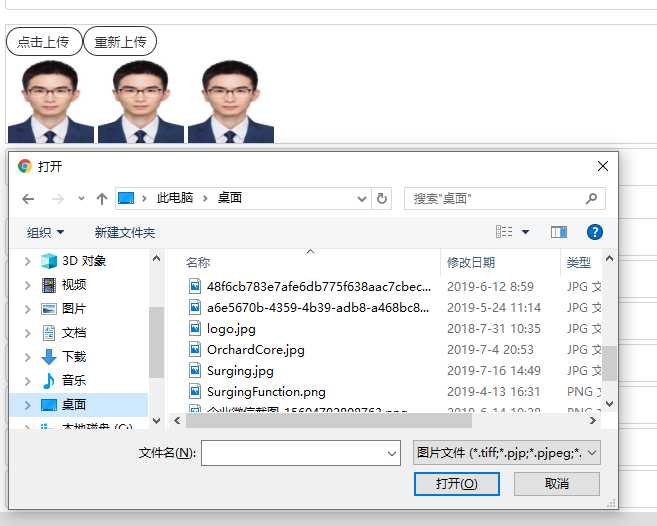The image size is (657, 526).
Task: Go back with the left arrow icon
Action: click(x=28, y=199)
